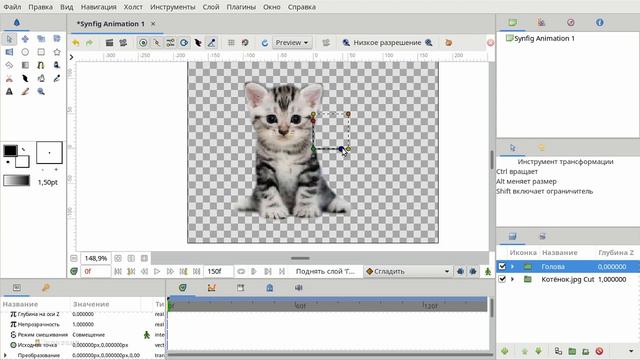Decrease display resolution left of Низкое разрешение
Screen dimensions: 640x360
click(x=346, y=42)
